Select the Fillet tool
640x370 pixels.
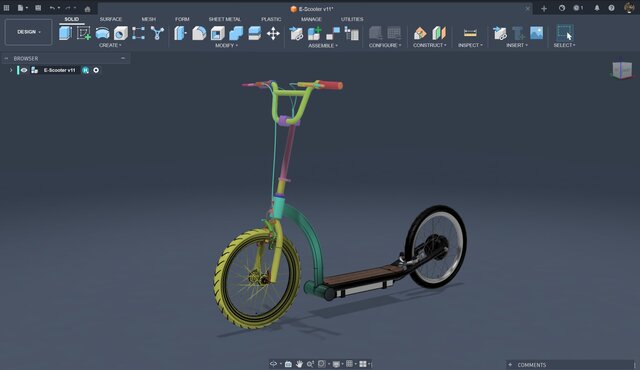point(199,33)
